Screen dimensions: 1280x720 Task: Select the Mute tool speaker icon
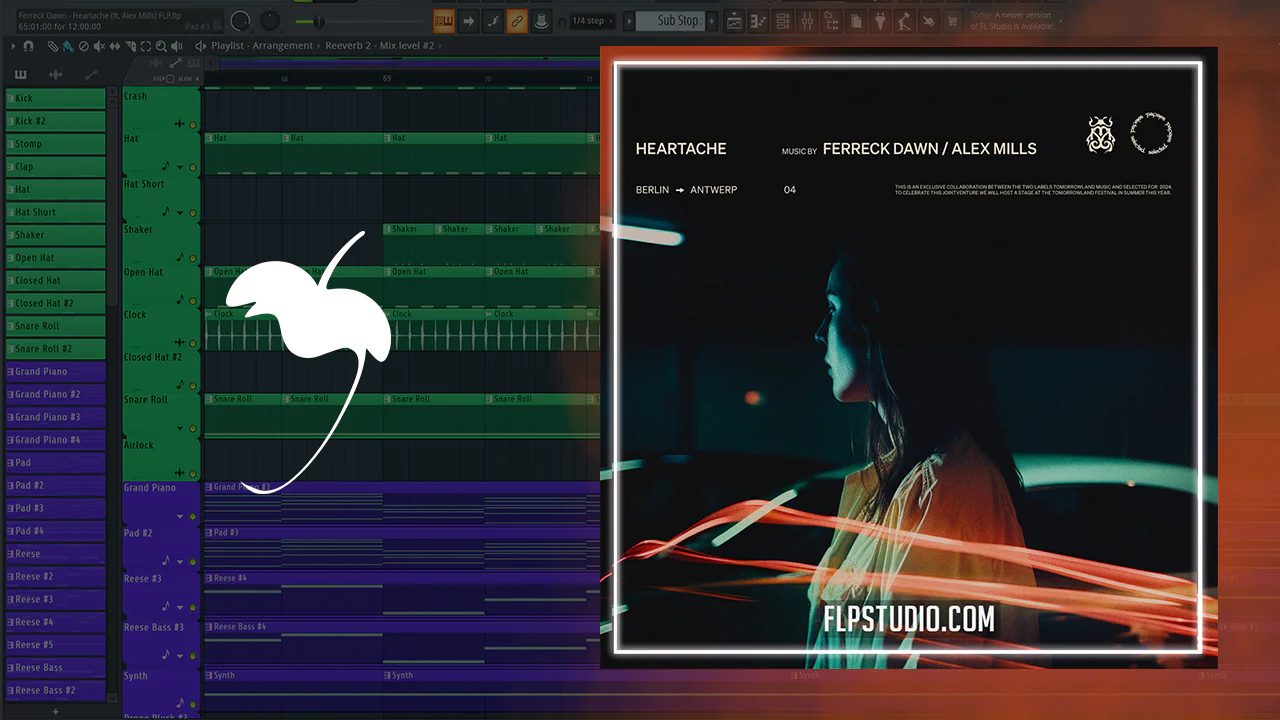click(99, 46)
